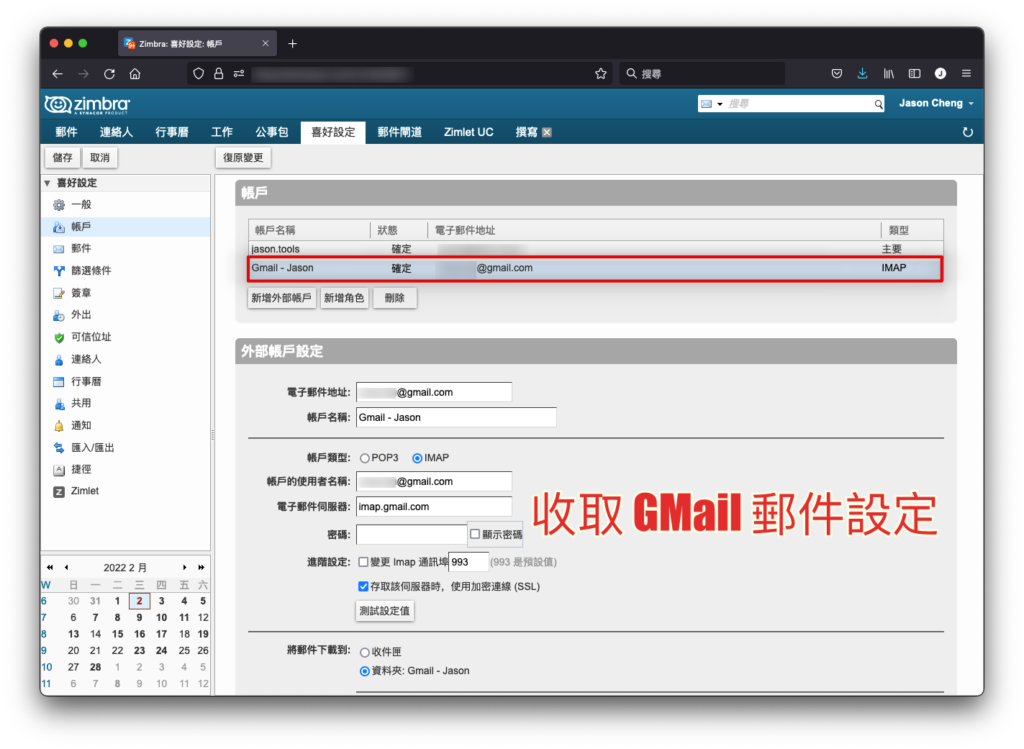This screenshot has width=1024, height=749.
Task: Switch to the 工作 tasks tab
Action: pos(221,133)
